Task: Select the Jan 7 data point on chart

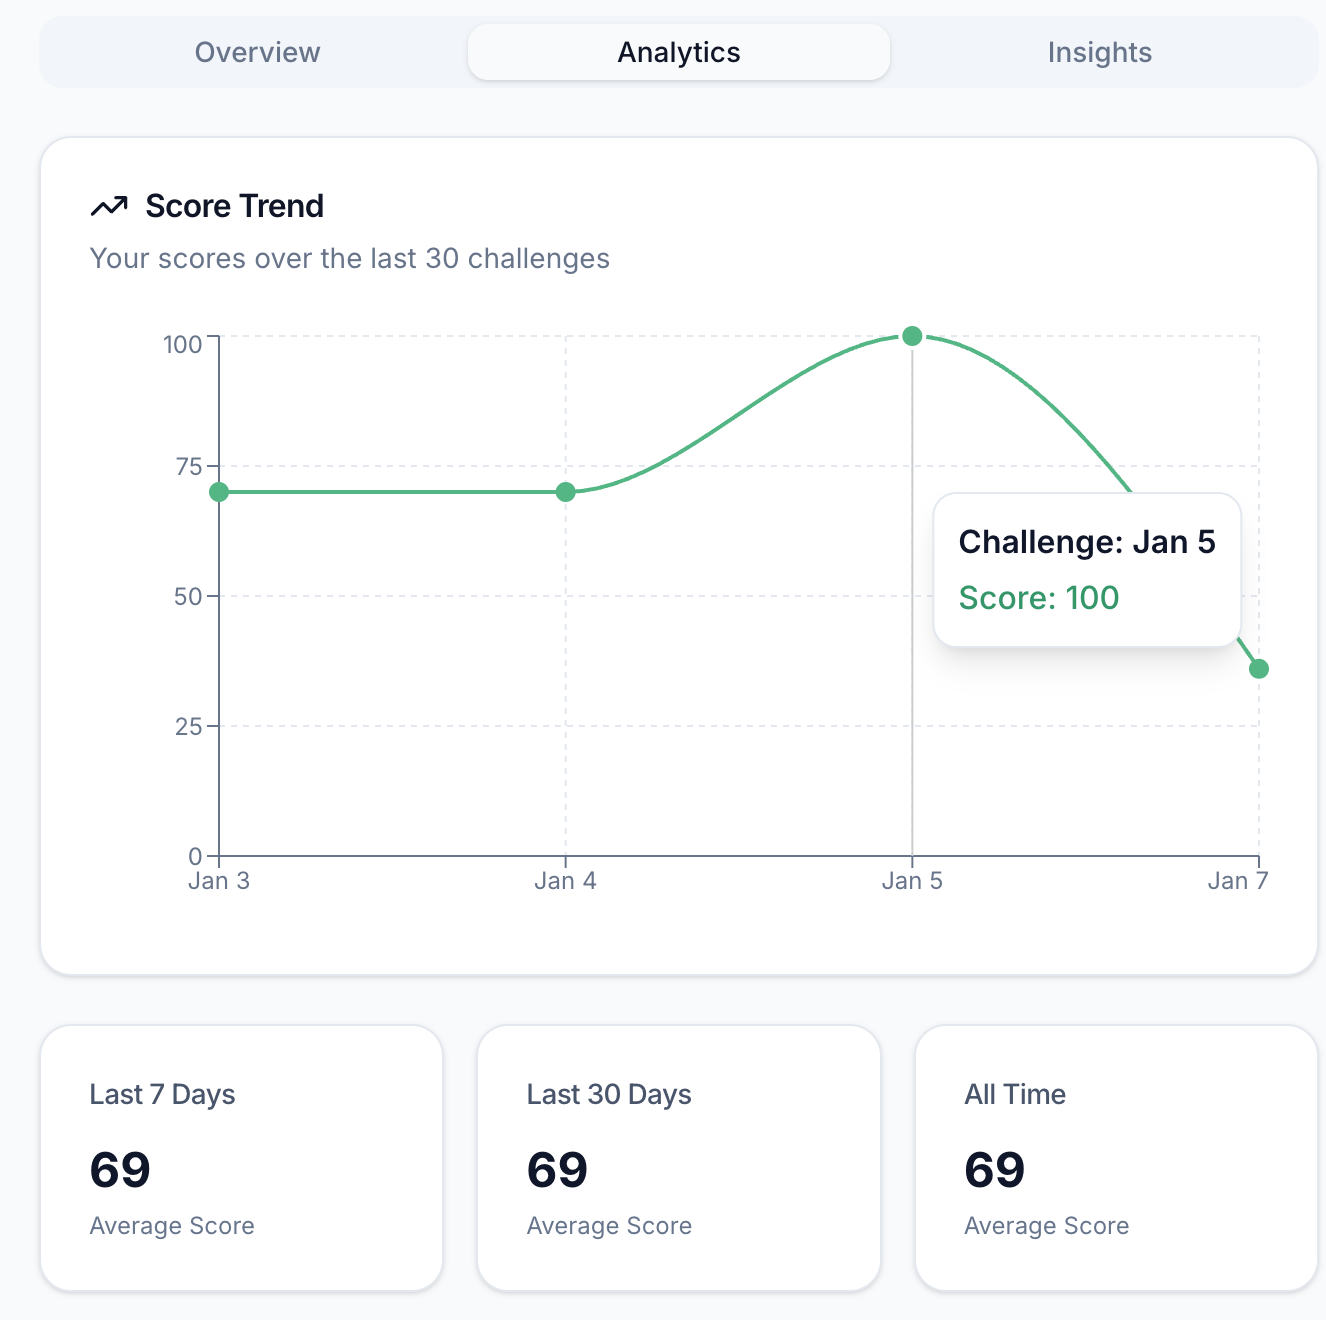Action: pyautogui.click(x=1260, y=668)
